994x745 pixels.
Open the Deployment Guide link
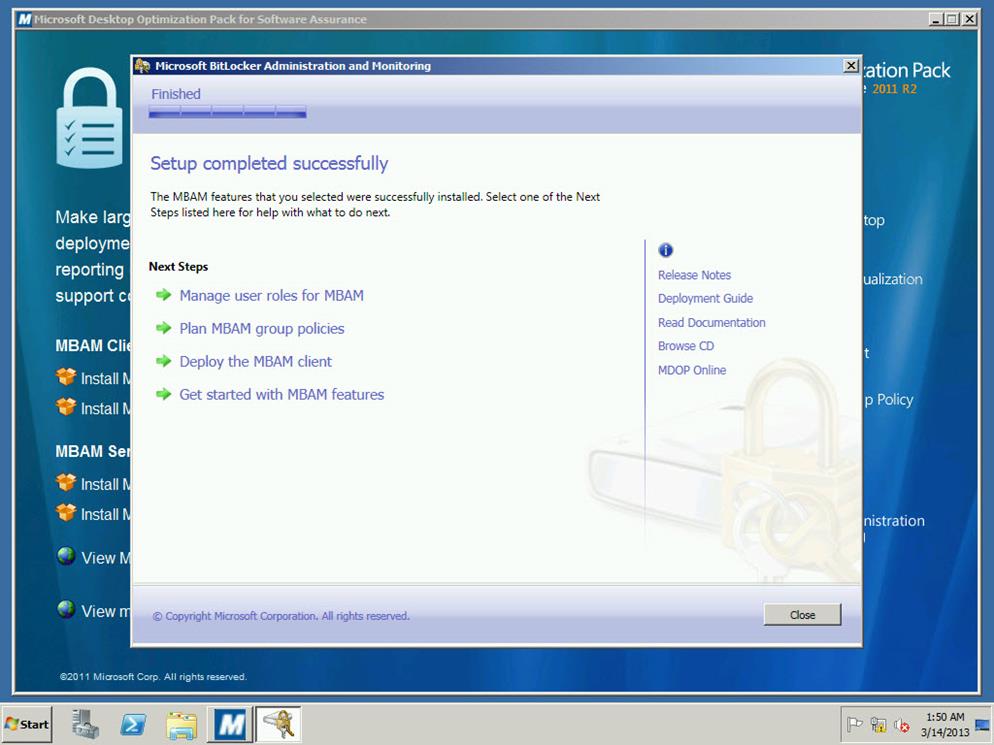pos(705,298)
